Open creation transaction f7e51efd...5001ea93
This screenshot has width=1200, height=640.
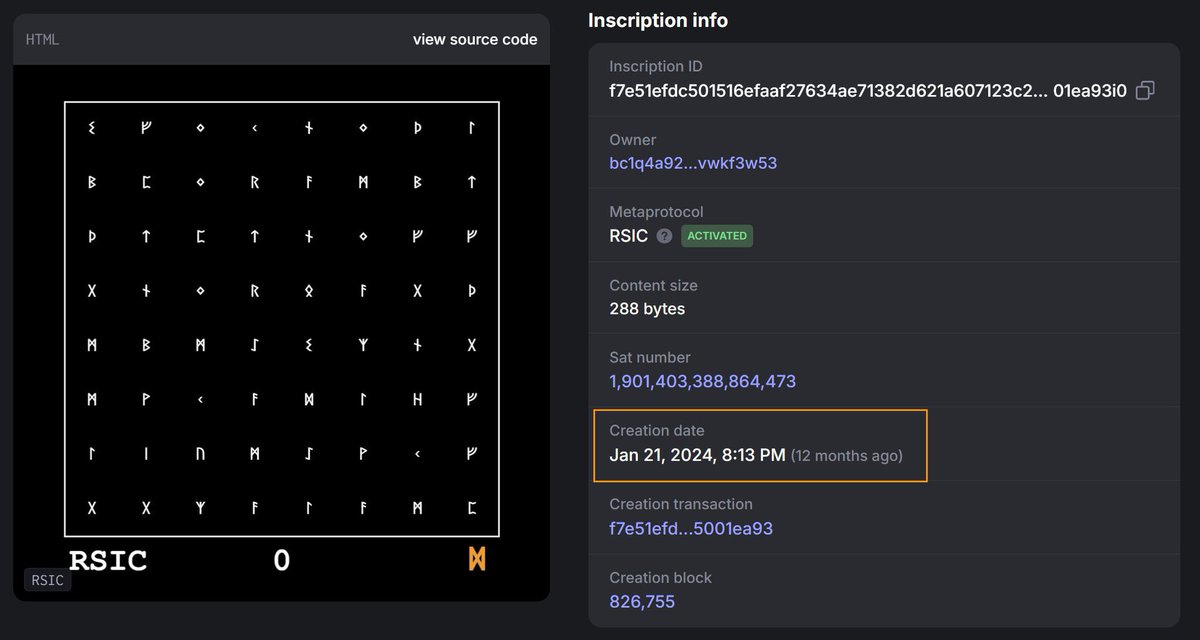coord(691,528)
